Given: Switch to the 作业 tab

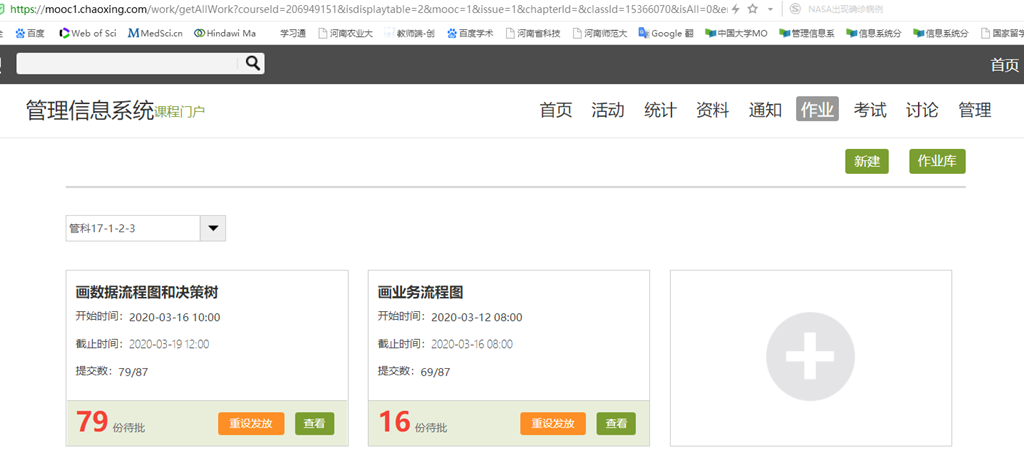Looking at the screenshot, I should [x=817, y=110].
